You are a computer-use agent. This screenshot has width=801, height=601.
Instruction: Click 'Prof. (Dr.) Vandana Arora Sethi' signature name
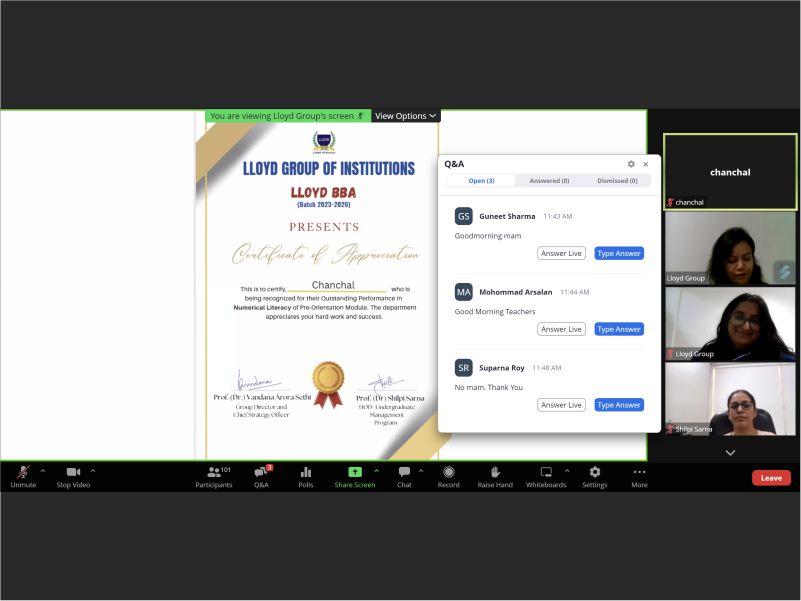262,397
